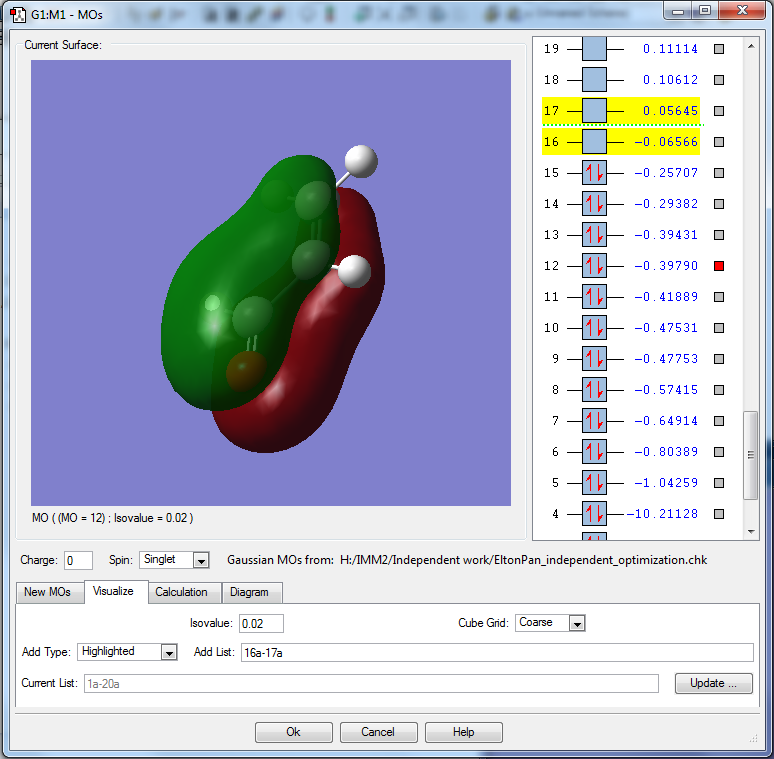This screenshot has width=774, height=759.
Task: Open Help for the MOs dialog
Action: tap(464, 732)
